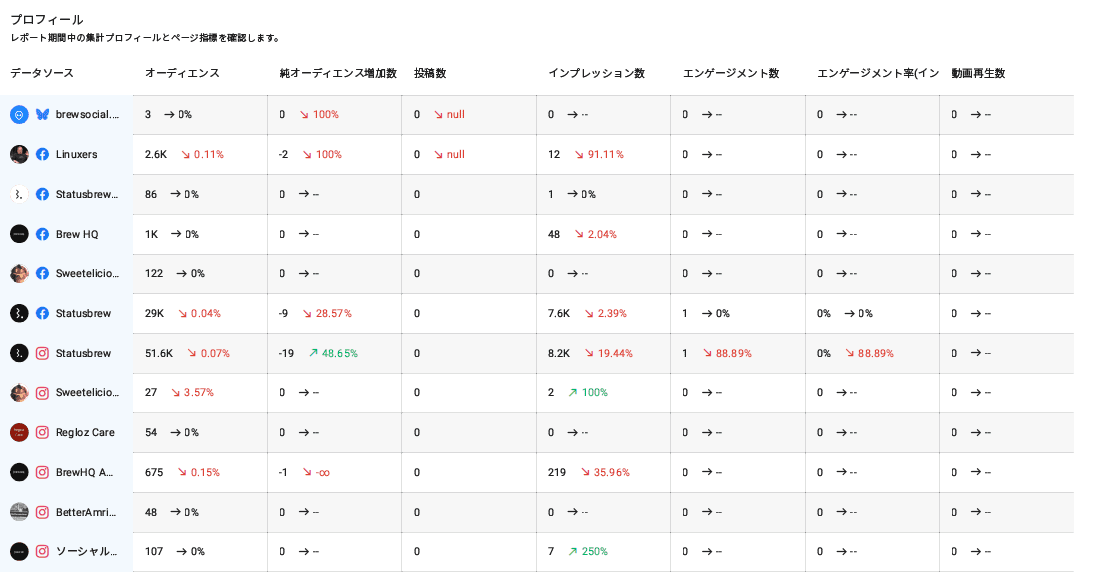This screenshot has height=572, width=1112.
Task: Click the red down arrow beside 91.11%
Action: 580,155
